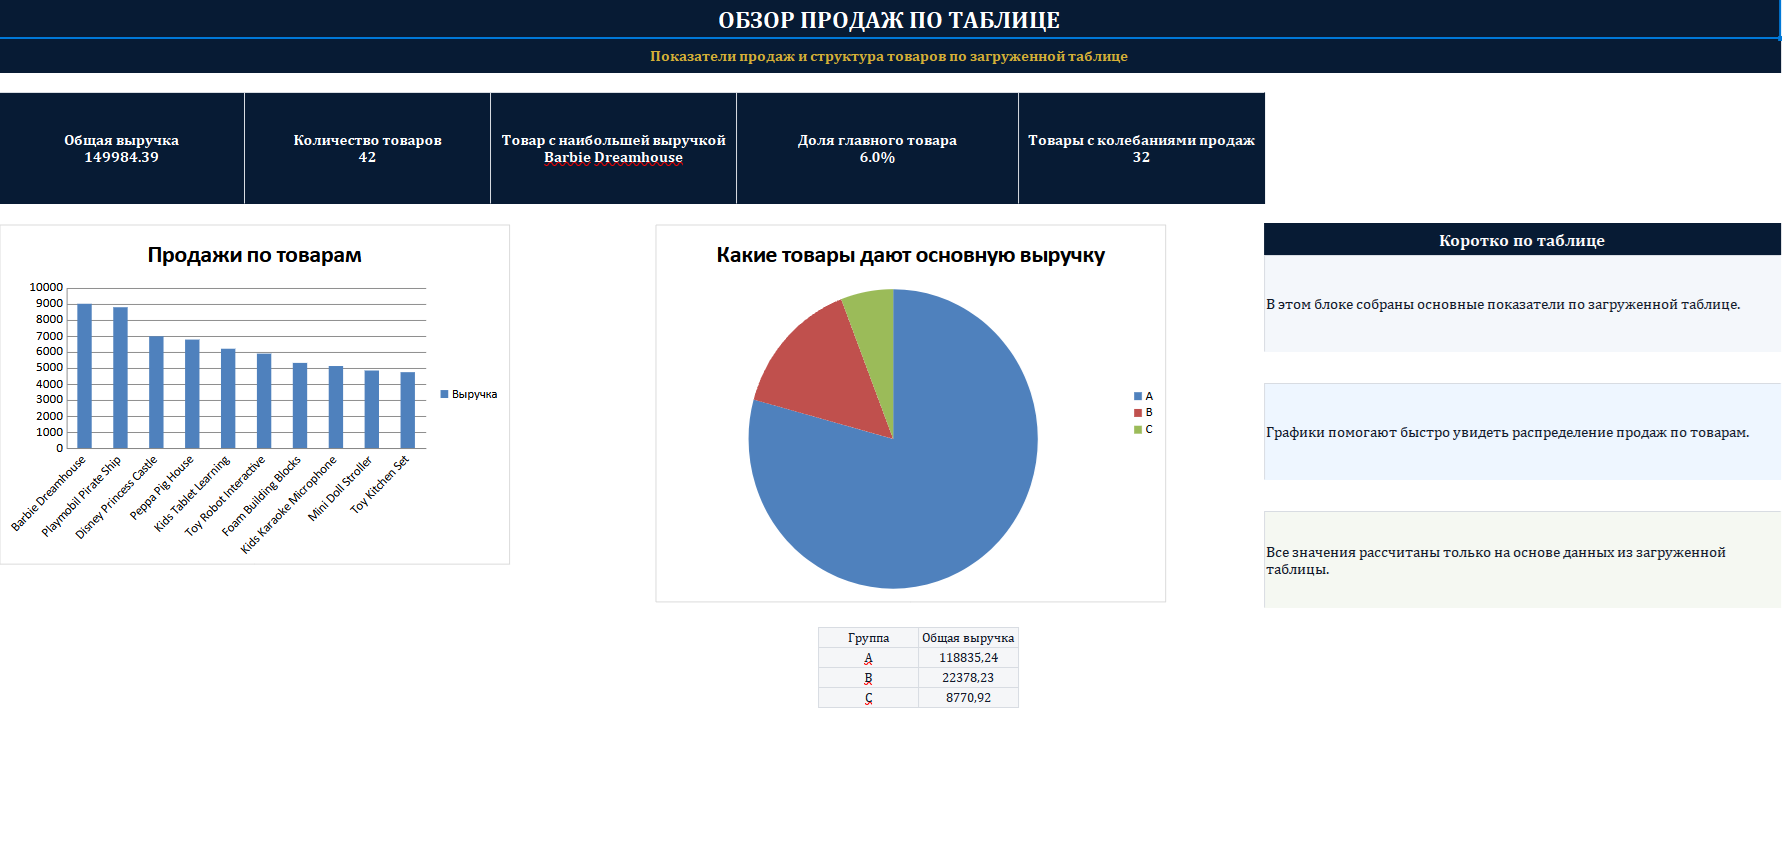The image size is (1782, 842).
Task: Click the Общая выручка KPI card
Action: tap(122, 148)
